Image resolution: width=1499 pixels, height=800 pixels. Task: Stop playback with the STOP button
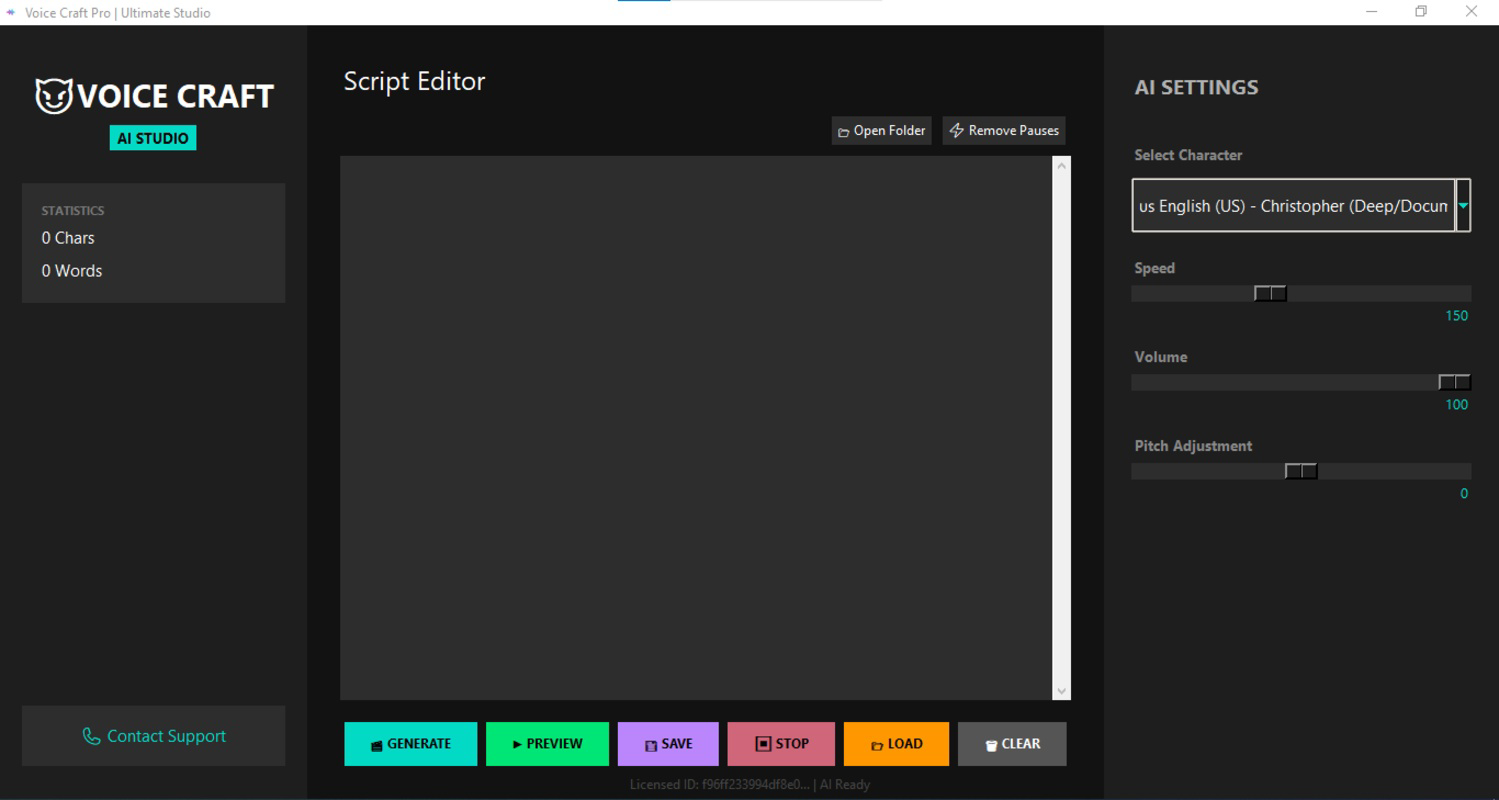coord(781,744)
